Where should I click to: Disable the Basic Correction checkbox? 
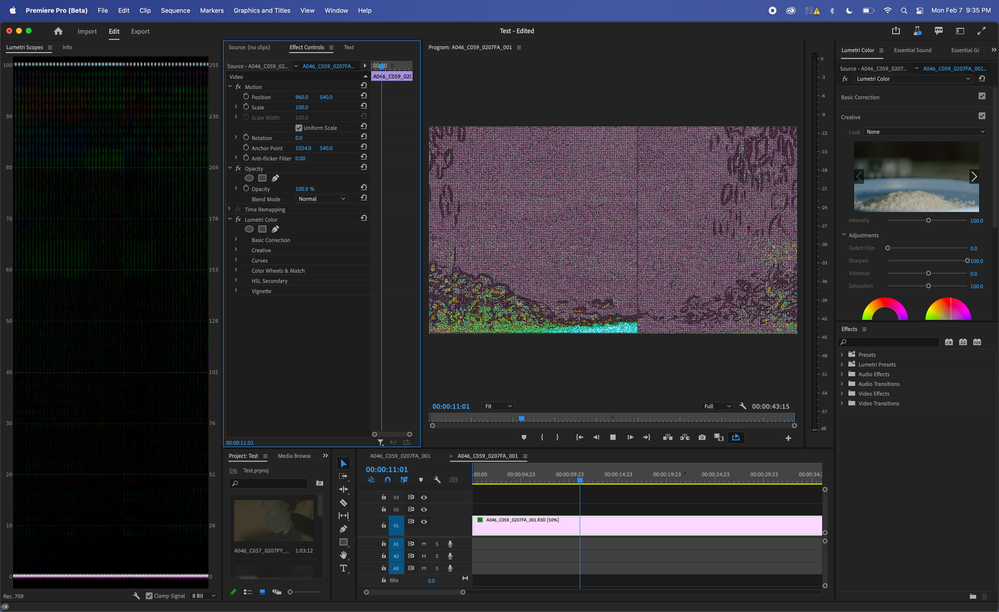[981, 97]
